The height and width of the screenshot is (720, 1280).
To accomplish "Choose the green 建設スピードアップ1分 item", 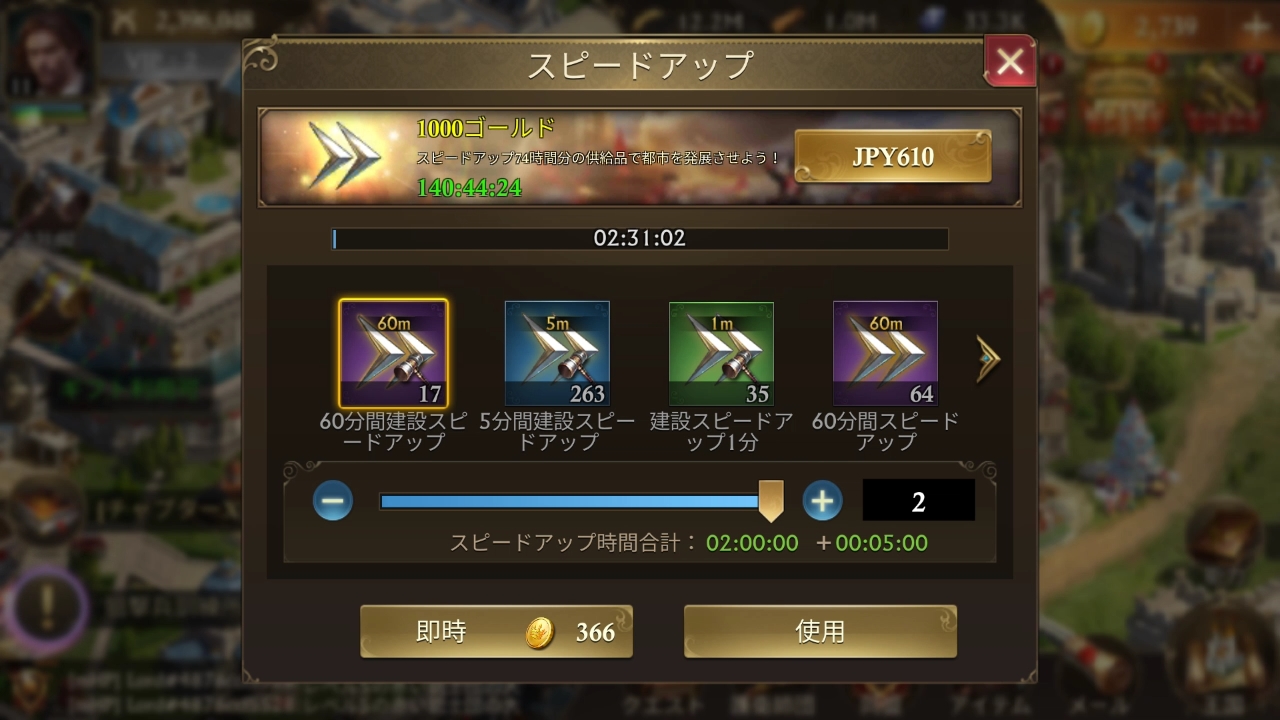I will [721, 354].
